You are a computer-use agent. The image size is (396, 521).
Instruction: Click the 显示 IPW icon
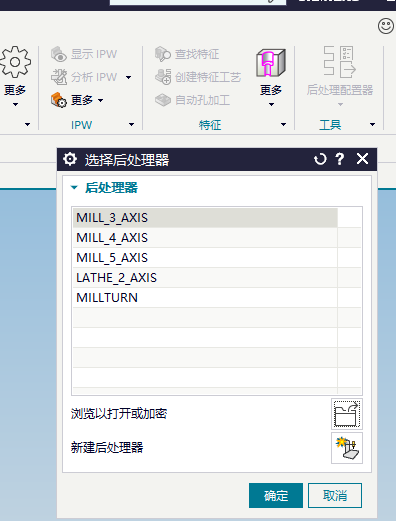pyautogui.click(x=59, y=54)
